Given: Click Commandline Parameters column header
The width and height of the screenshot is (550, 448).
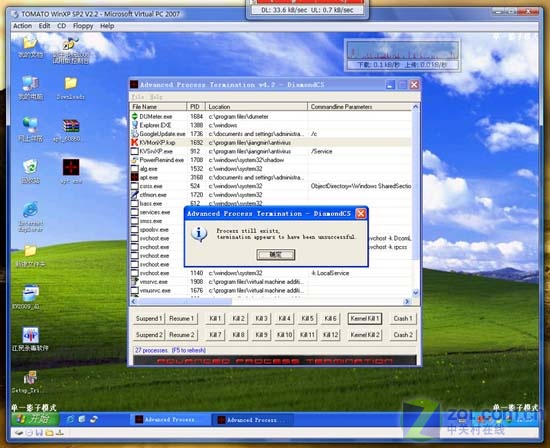Looking at the screenshot, I should point(359,107).
